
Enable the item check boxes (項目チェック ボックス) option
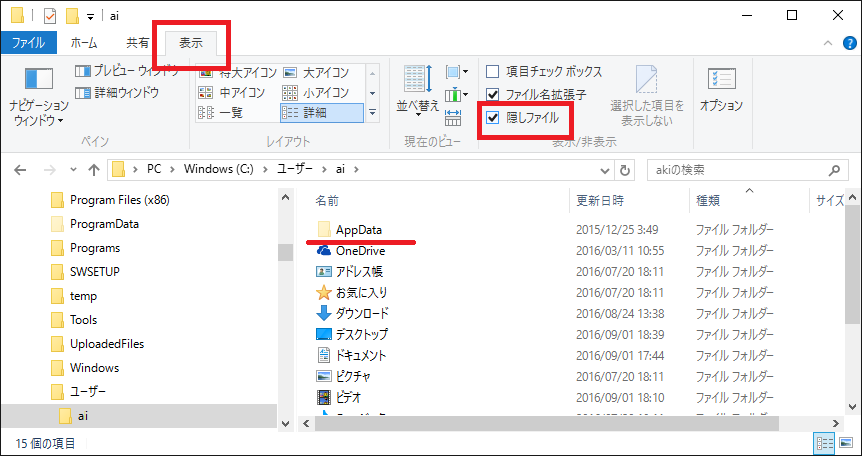[492, 72]
